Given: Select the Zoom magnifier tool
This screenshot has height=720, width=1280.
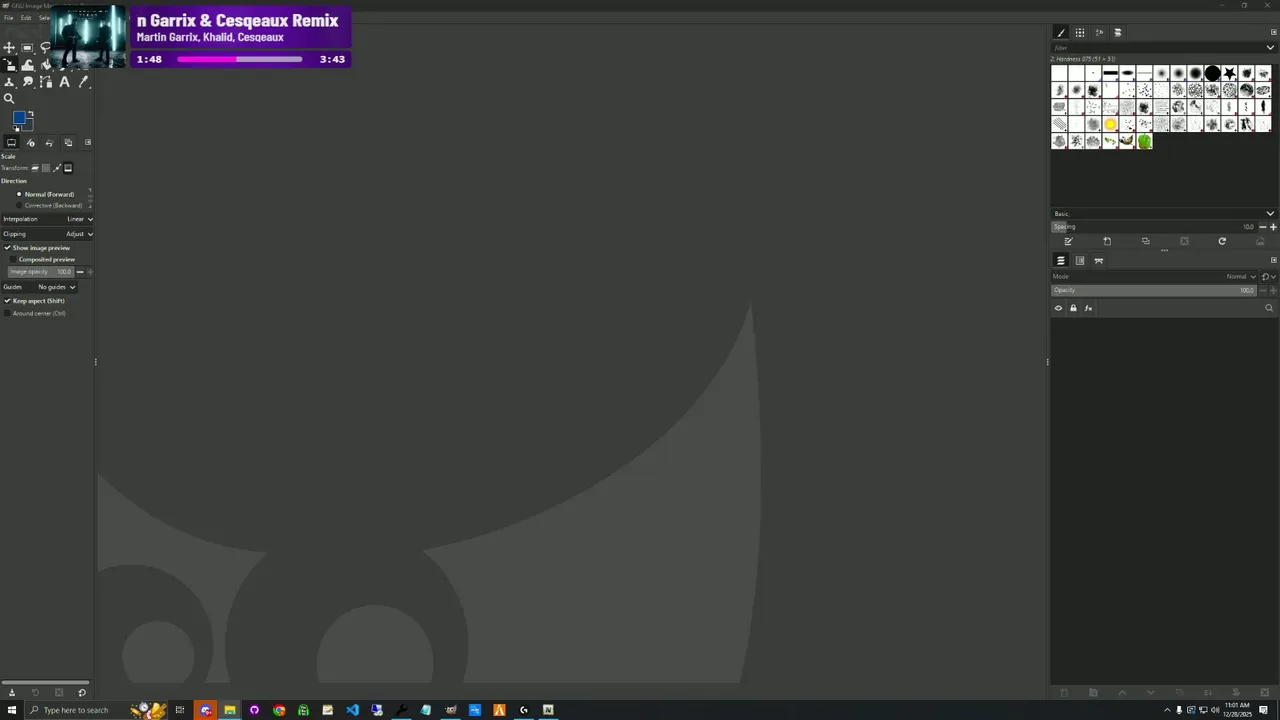Looking at the screenshot, I should 9,98.
